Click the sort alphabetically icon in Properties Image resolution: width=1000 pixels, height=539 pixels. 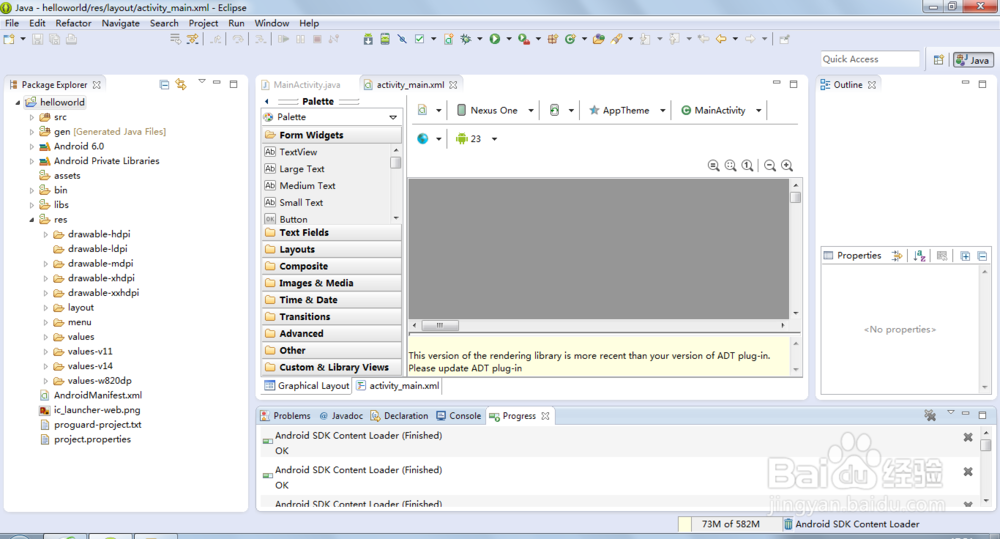[x=919, y=256]
